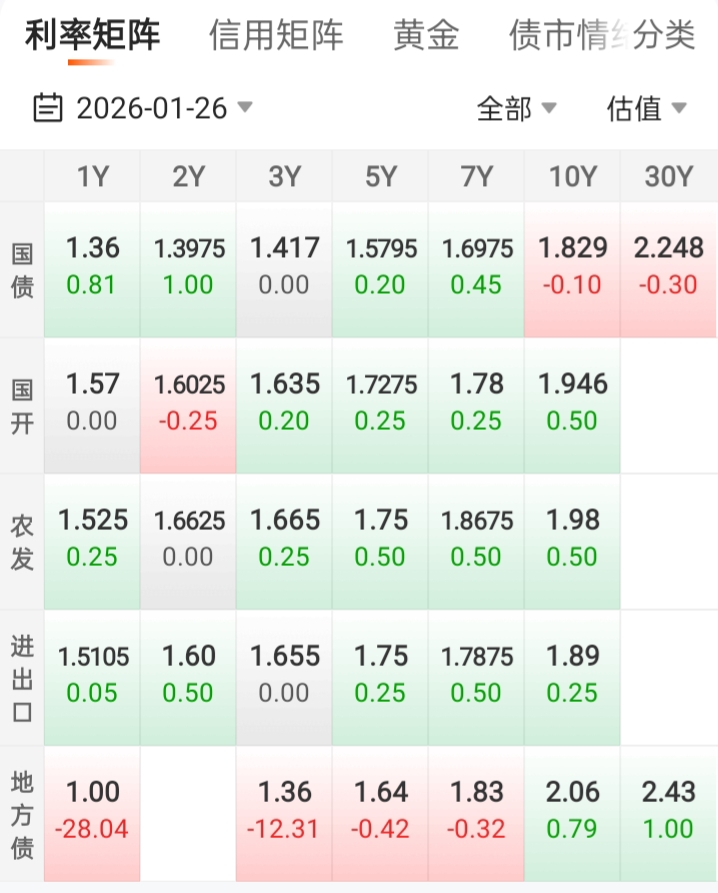Tap the 进出口 row header

pyautogui.click(x=22, y=676)
